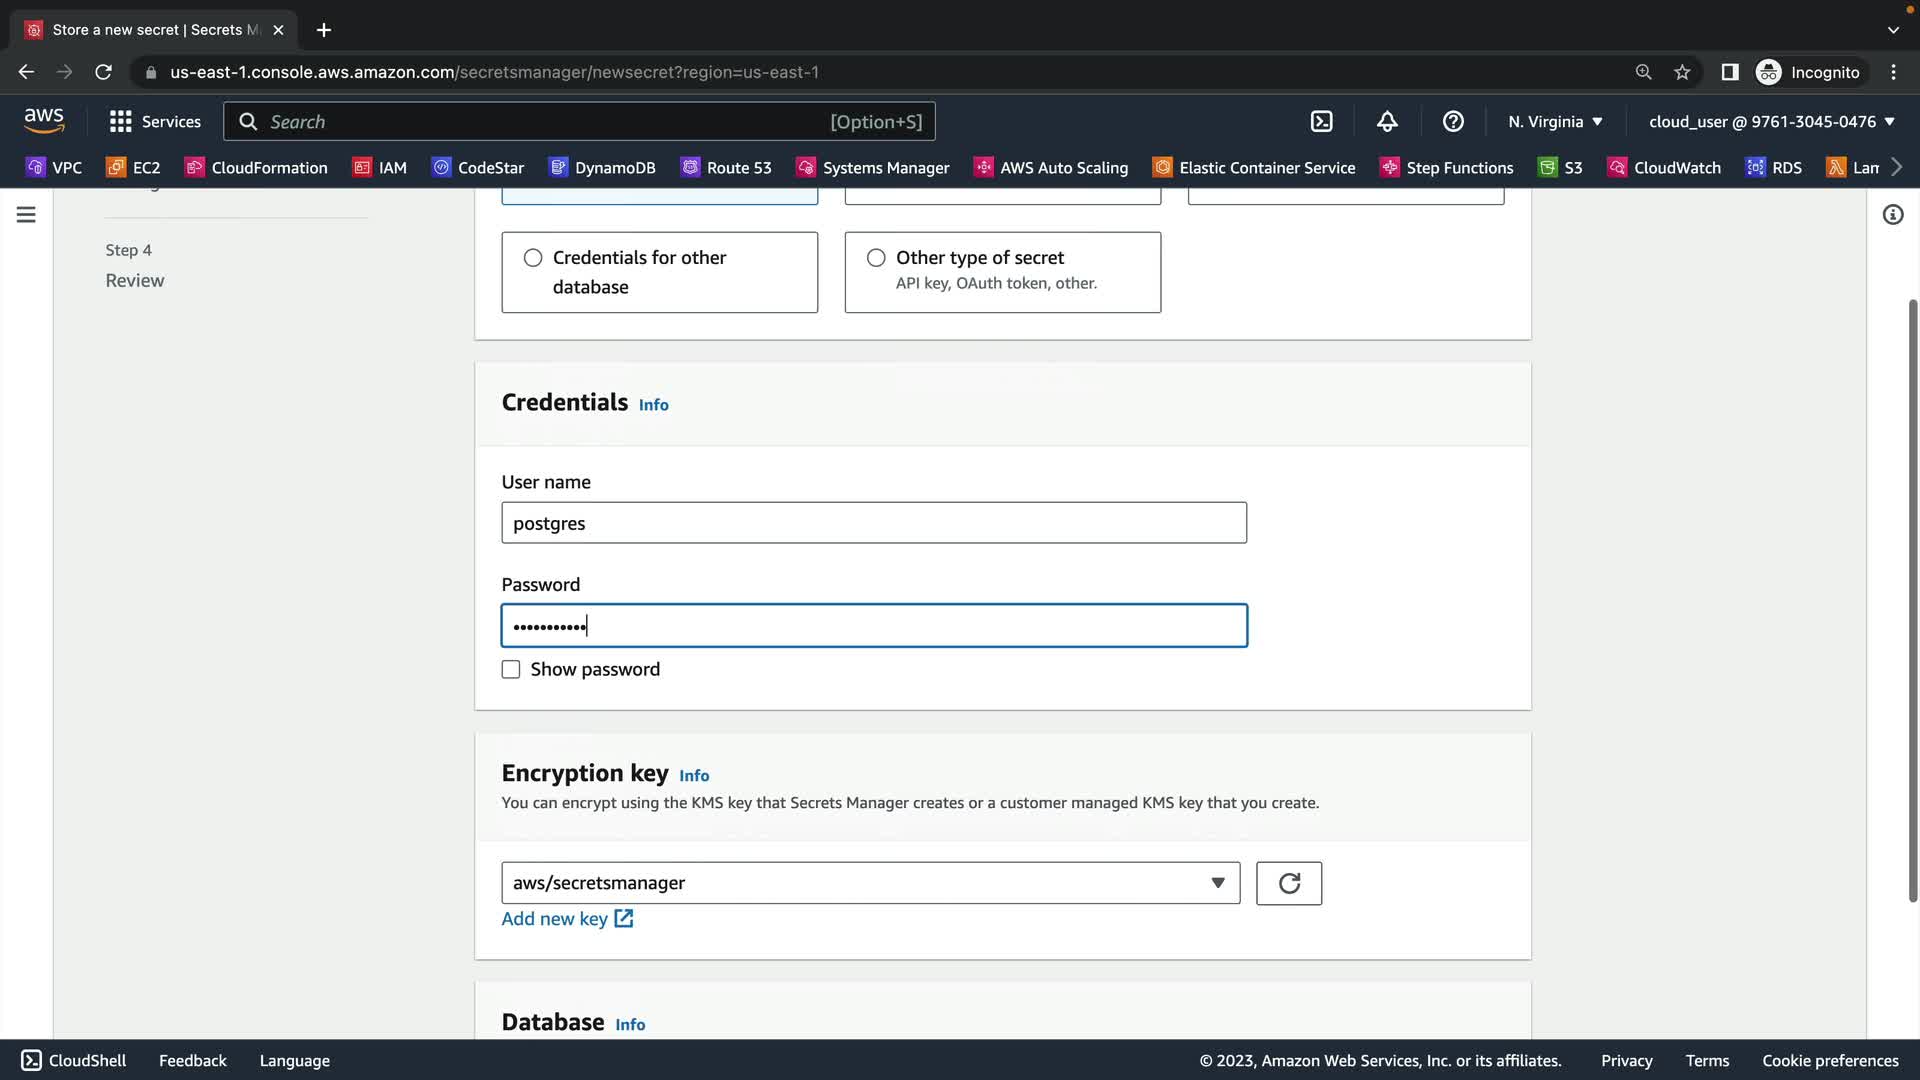Image resolution: width=1920 pixels, height=1080 pixels.
Task: Click the AWS logo home icon
Action: pyautogui.click(x=44, y=120)
